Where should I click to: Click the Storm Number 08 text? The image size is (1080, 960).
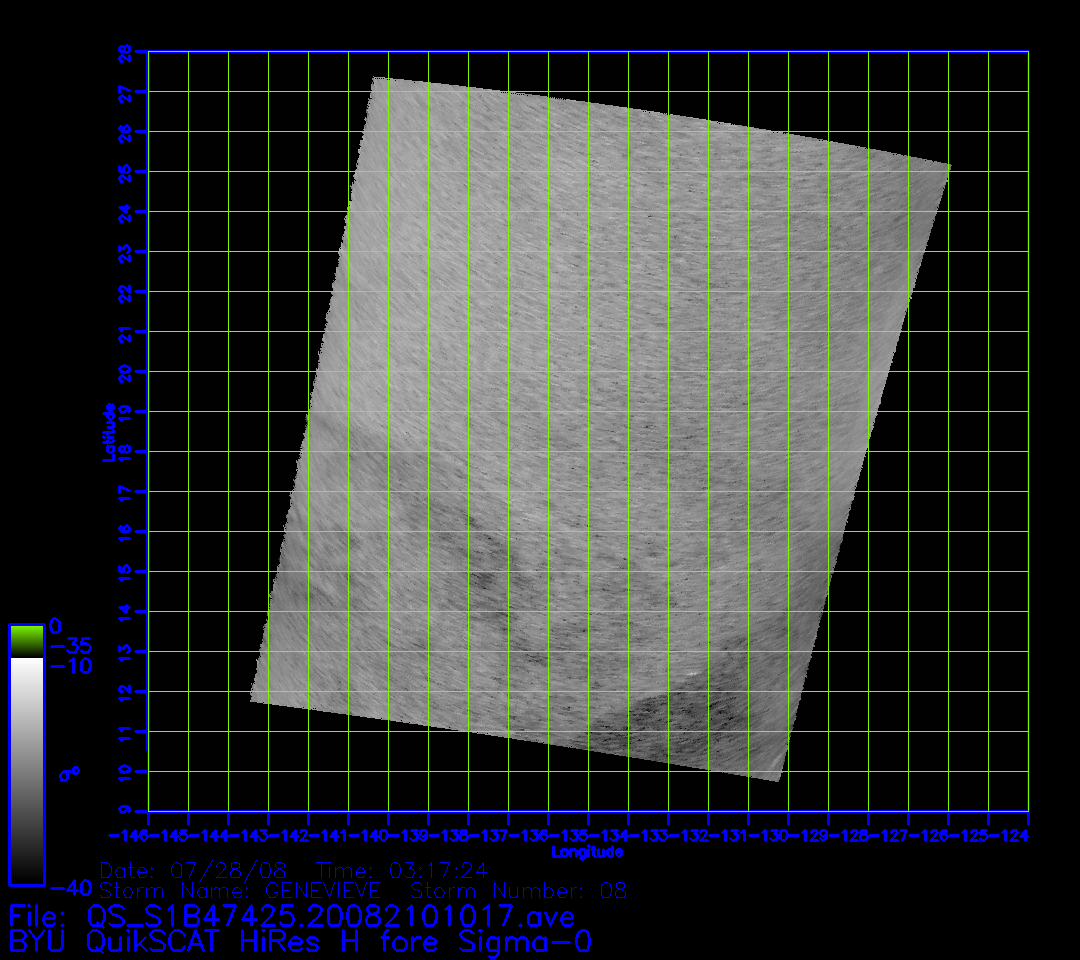click(519, 890)
